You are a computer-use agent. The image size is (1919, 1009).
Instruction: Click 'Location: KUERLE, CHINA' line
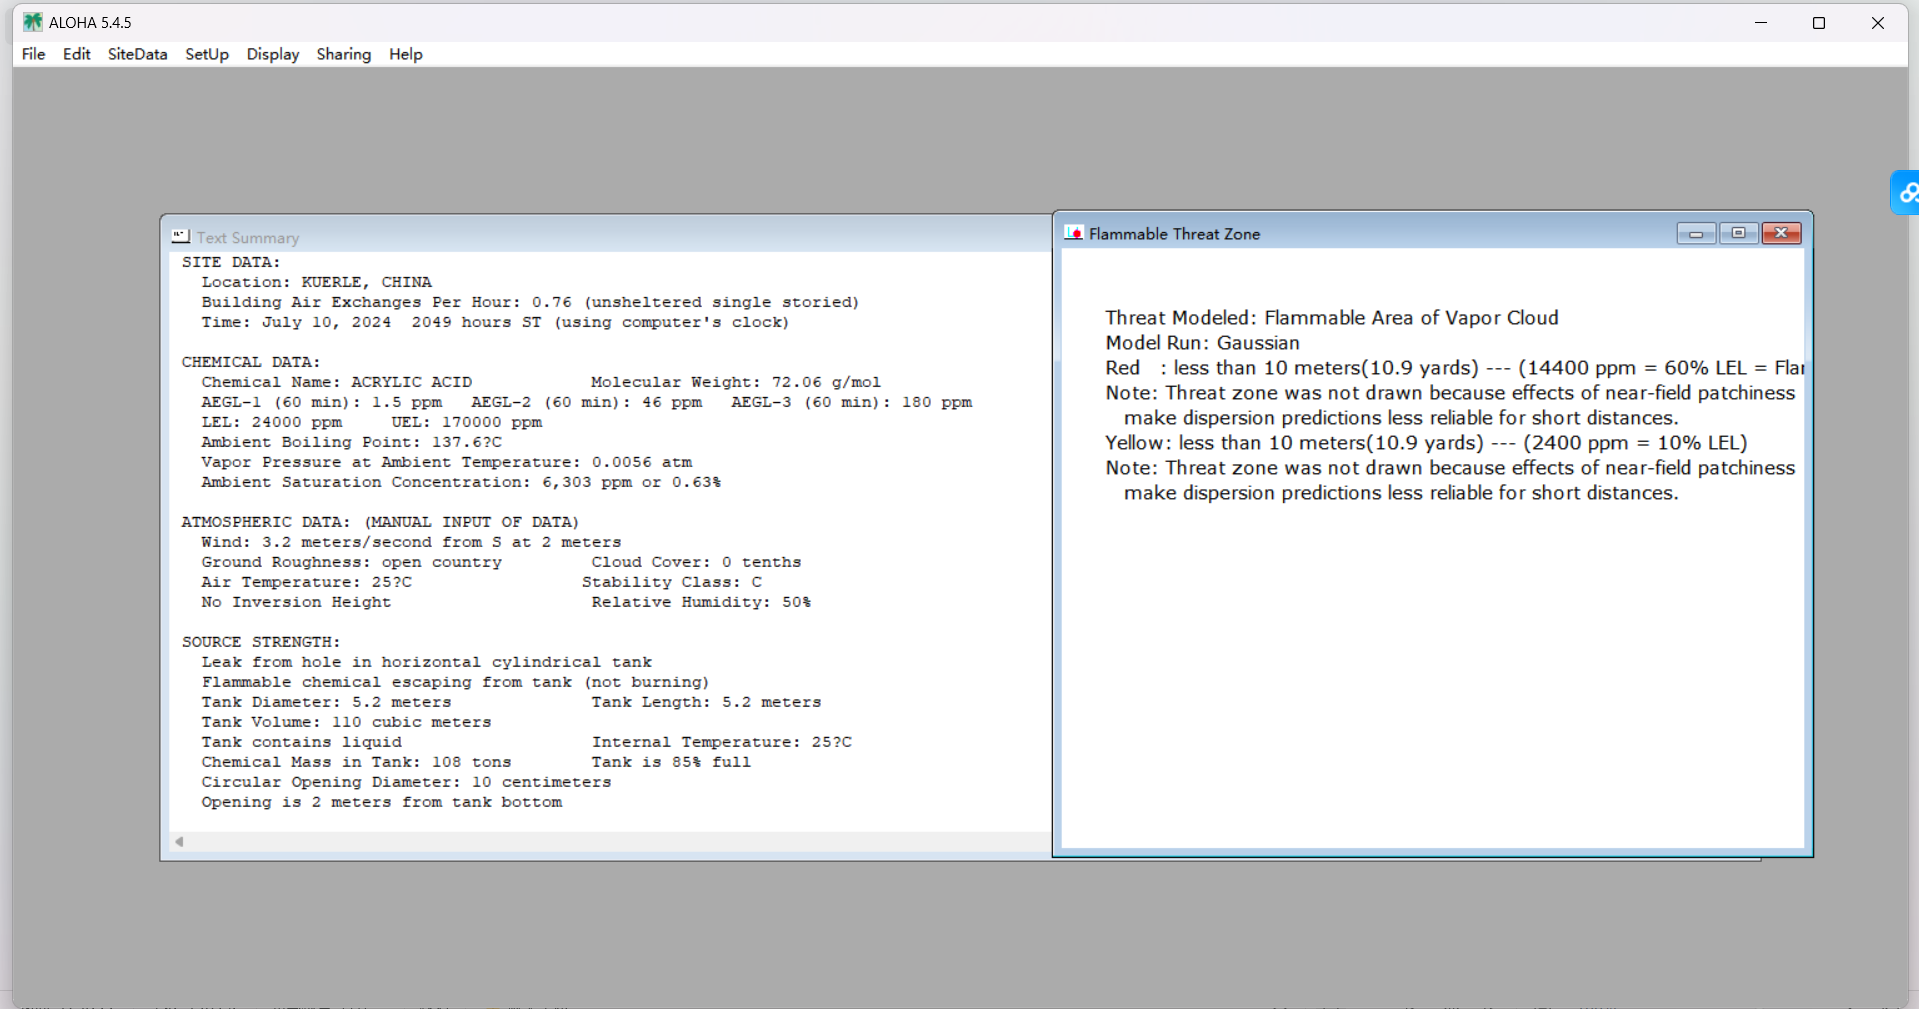[x=316, y=282]
